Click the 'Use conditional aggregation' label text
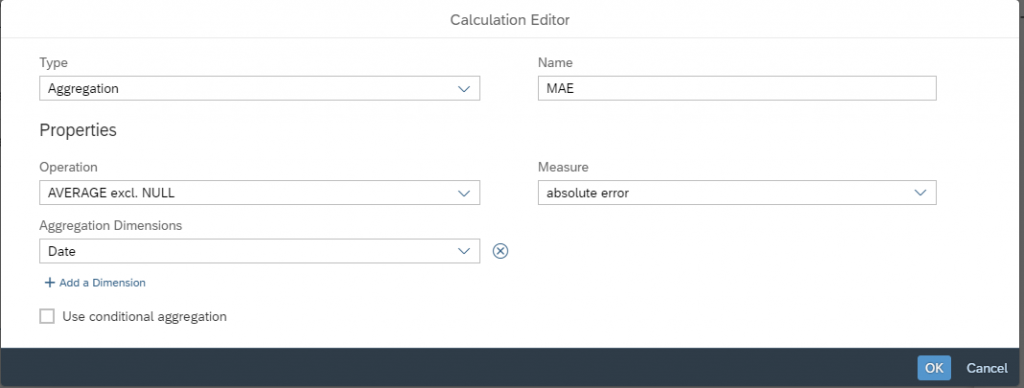 pos(144,317)
